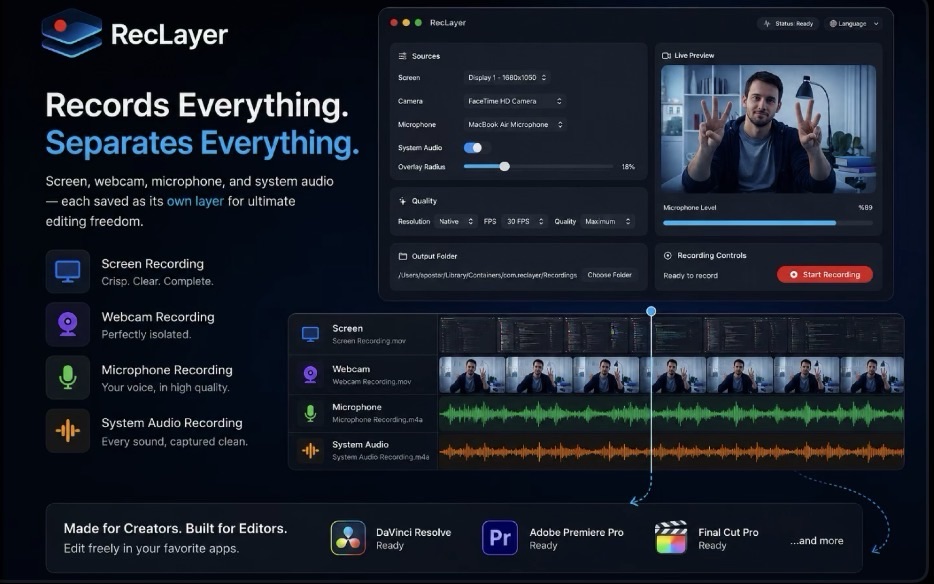
Task: Click the Final Cut Pro clapperboard icon
Action: pyautogui.click(x=671, y=538)
